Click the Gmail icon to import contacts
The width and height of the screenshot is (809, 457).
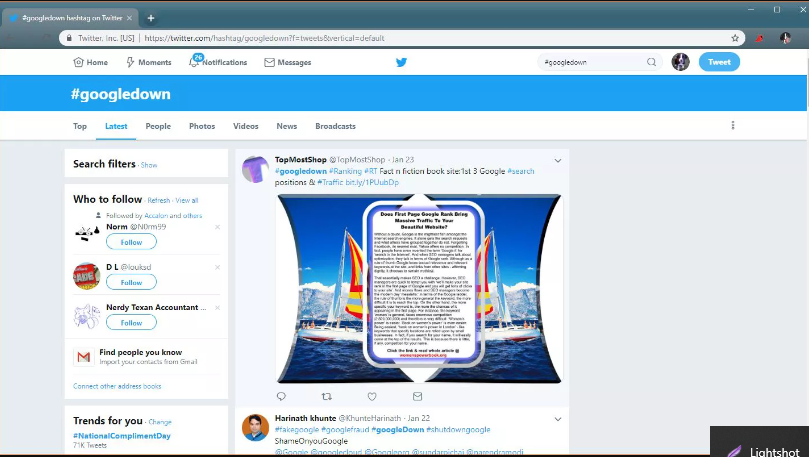pos(84,356)
